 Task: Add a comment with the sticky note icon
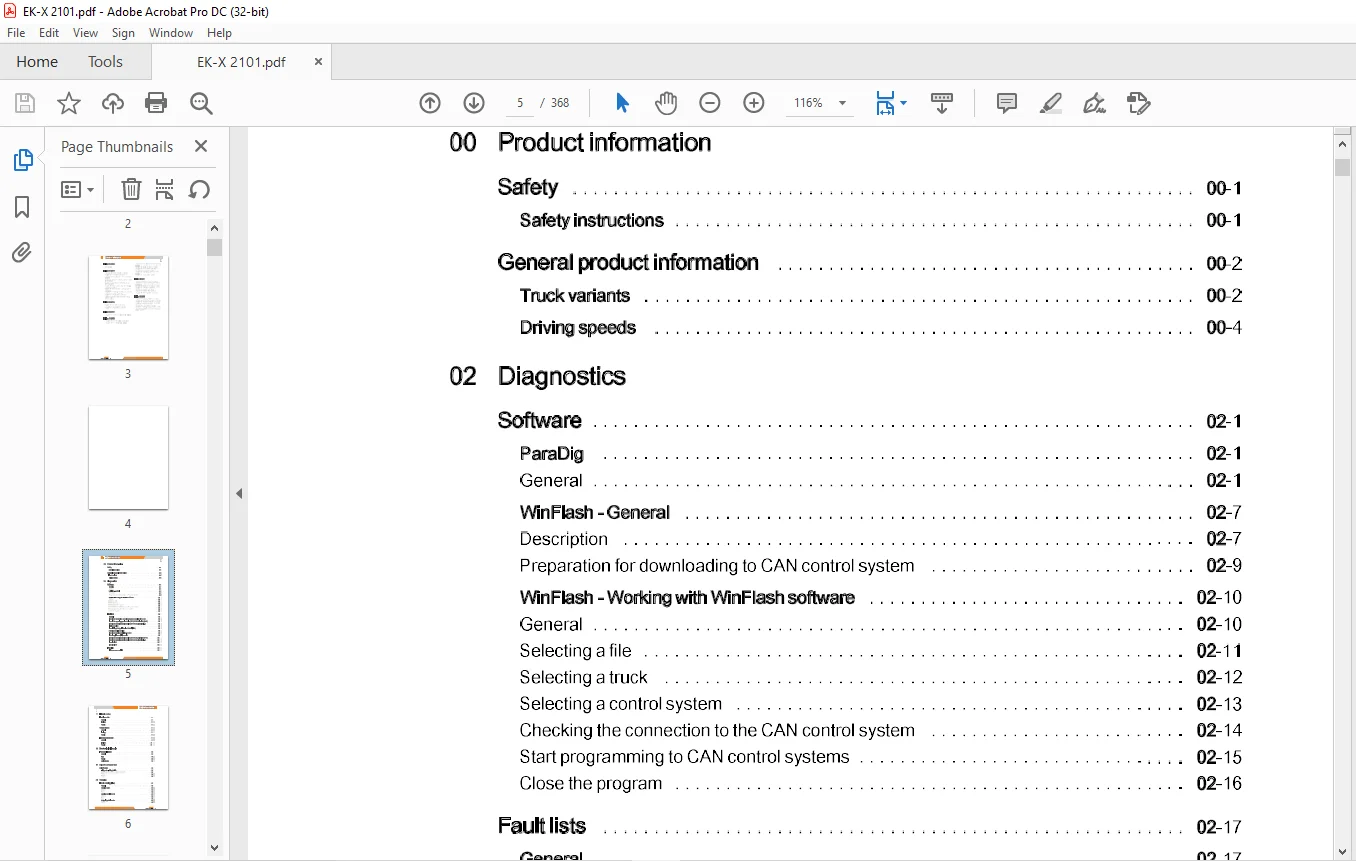coord(1007,103)
